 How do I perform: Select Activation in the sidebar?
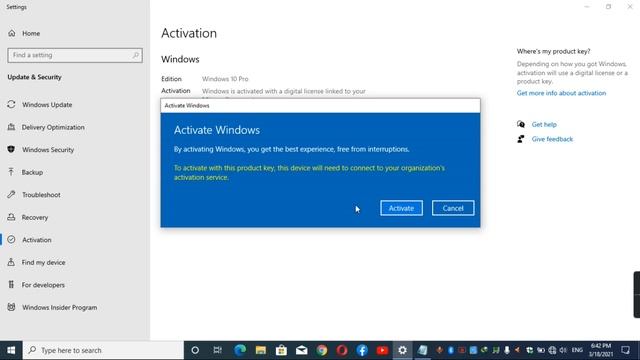[x=37, y=240]
